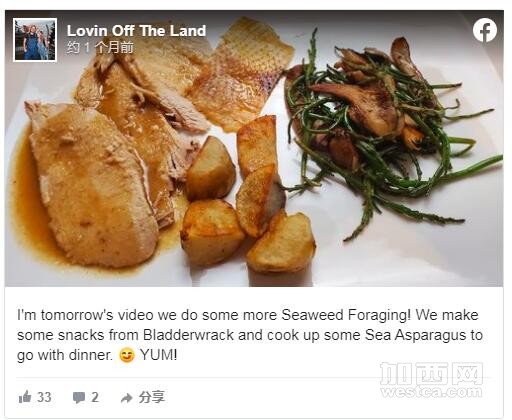Visit the Lovin Off The Land page name

[x=136, y=31]
